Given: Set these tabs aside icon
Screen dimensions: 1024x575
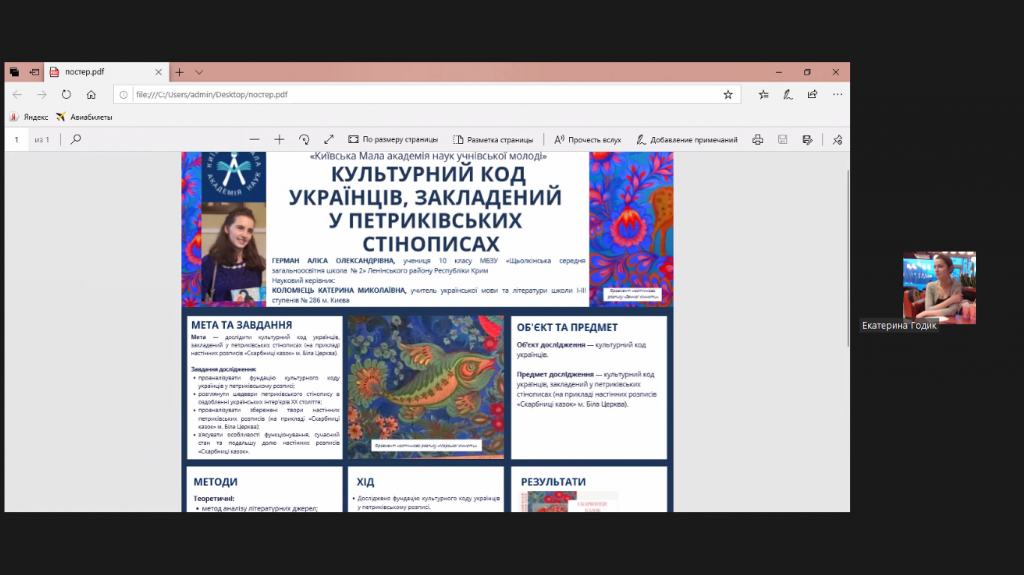Looking at the screenshot, I should 34,72.
